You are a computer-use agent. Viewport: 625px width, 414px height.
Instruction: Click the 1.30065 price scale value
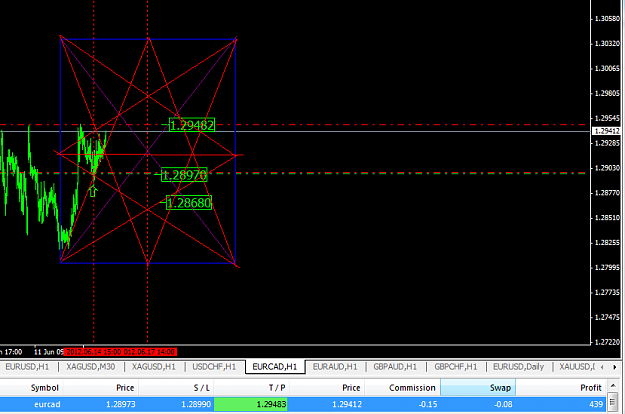pos(607,69)
